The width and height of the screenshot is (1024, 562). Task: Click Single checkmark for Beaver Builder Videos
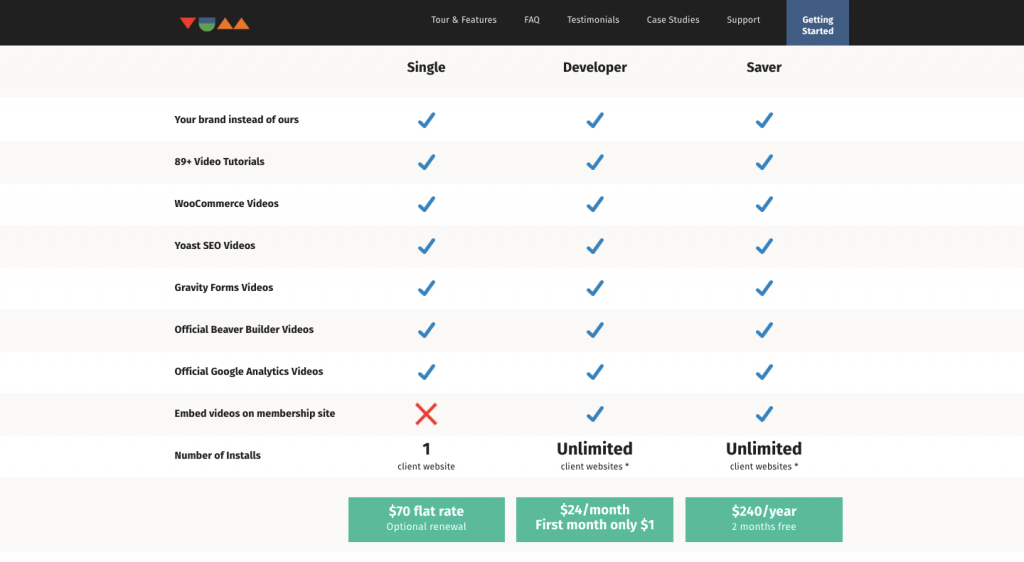[x=426, y=330]
